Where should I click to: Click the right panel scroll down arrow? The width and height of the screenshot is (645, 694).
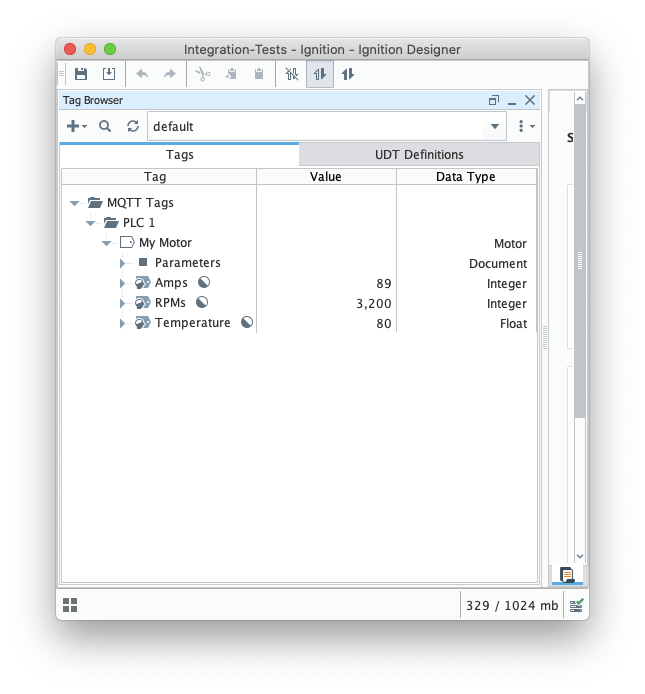580,556
